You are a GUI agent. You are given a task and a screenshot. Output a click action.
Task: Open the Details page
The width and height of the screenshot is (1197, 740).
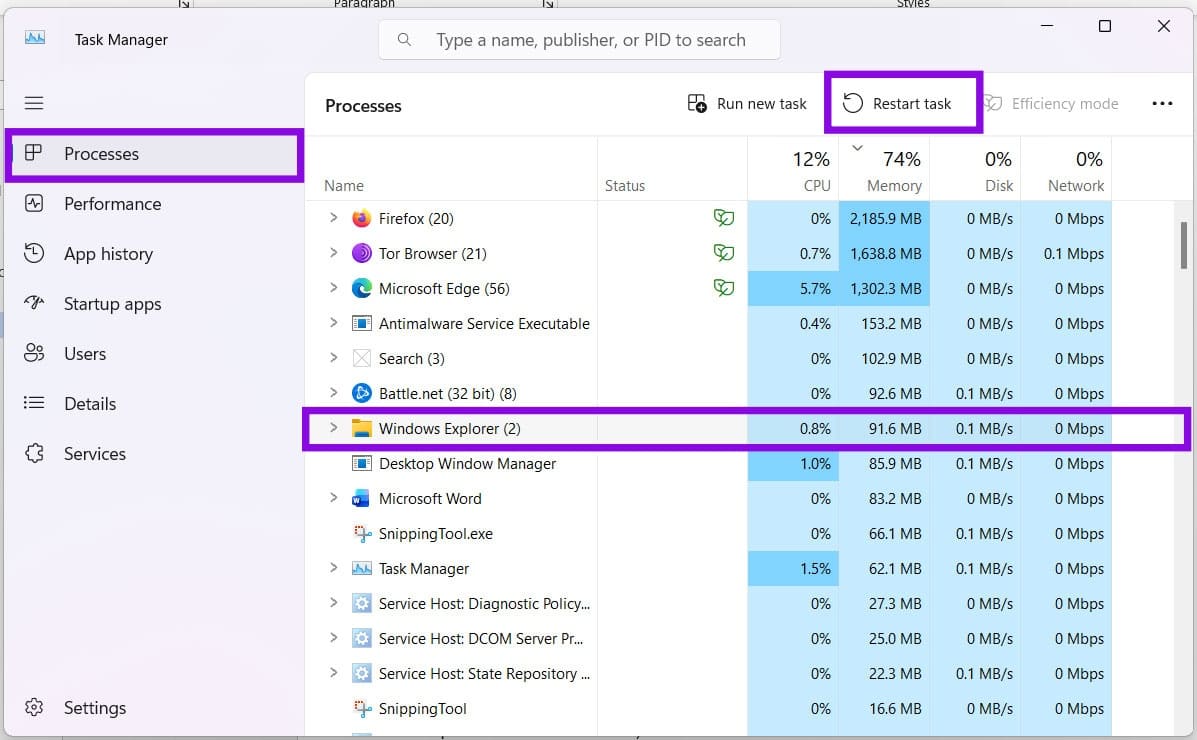[155, 404]
